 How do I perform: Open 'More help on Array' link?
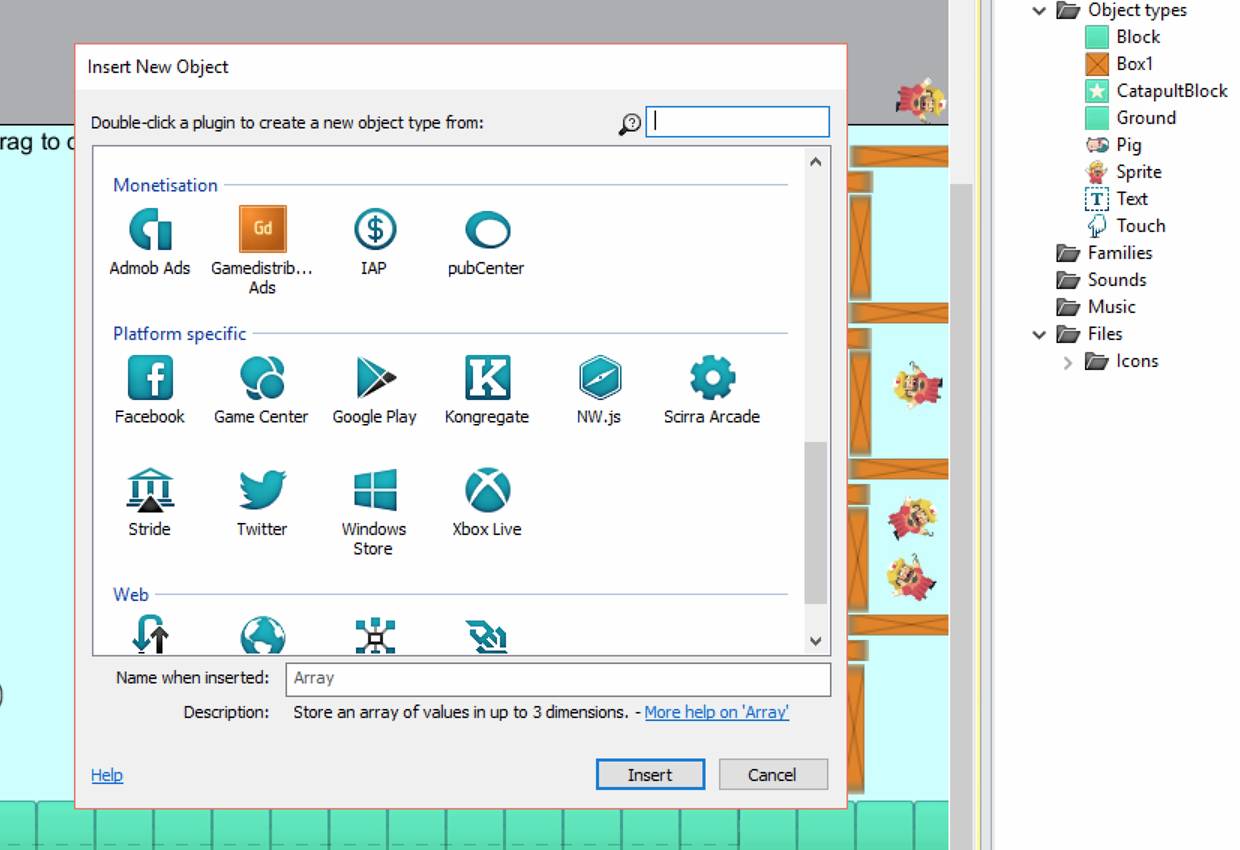click(x=717, y=712)
